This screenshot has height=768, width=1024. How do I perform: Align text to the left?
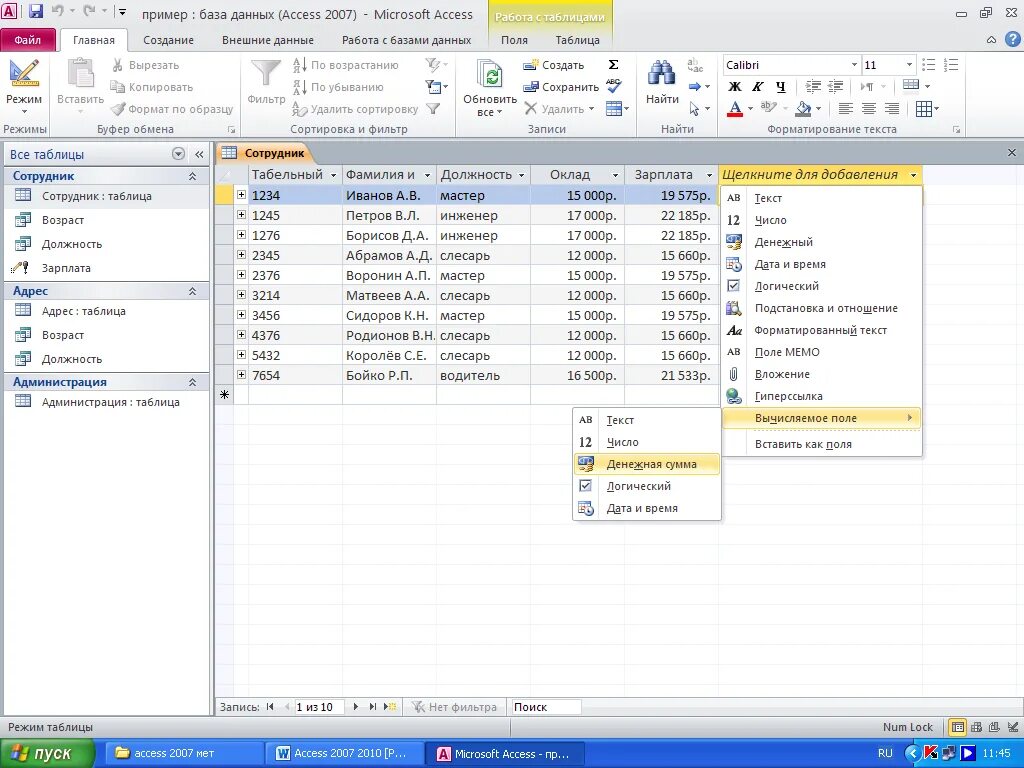846,108
